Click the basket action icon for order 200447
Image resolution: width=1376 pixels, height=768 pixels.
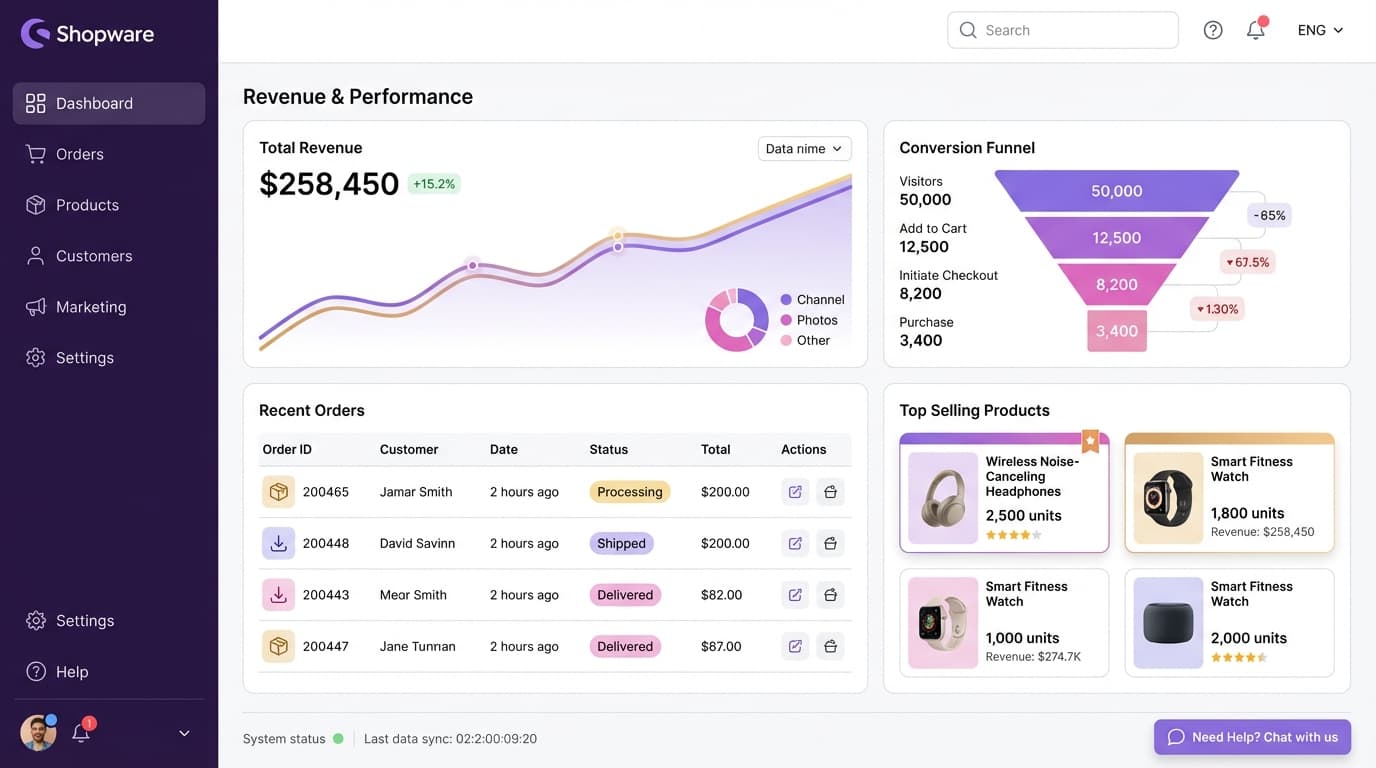[x=830, y=646]
